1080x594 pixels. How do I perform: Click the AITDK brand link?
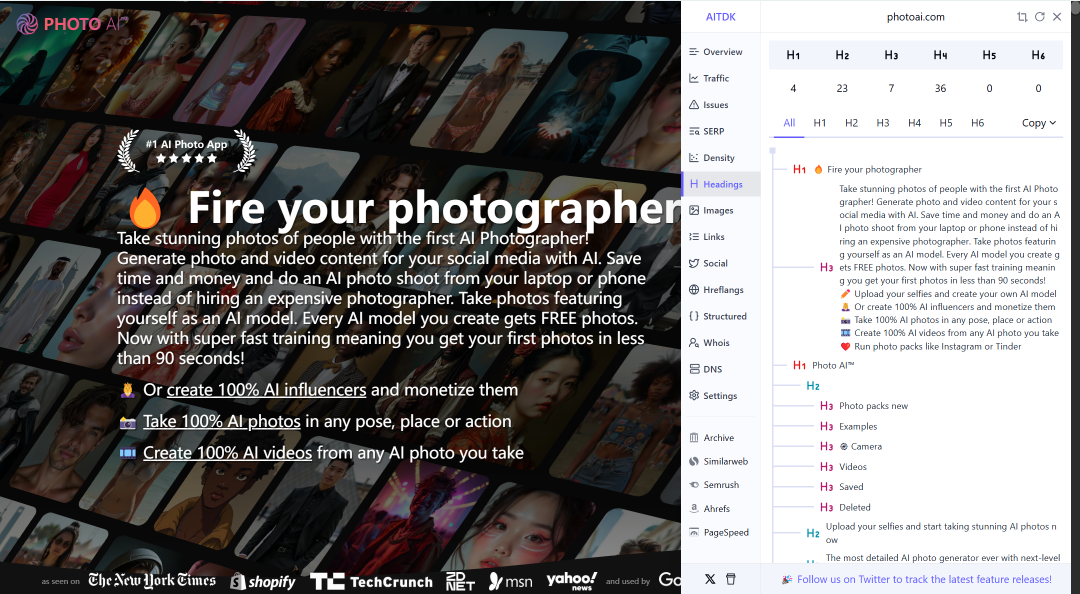tap(720, 17)
